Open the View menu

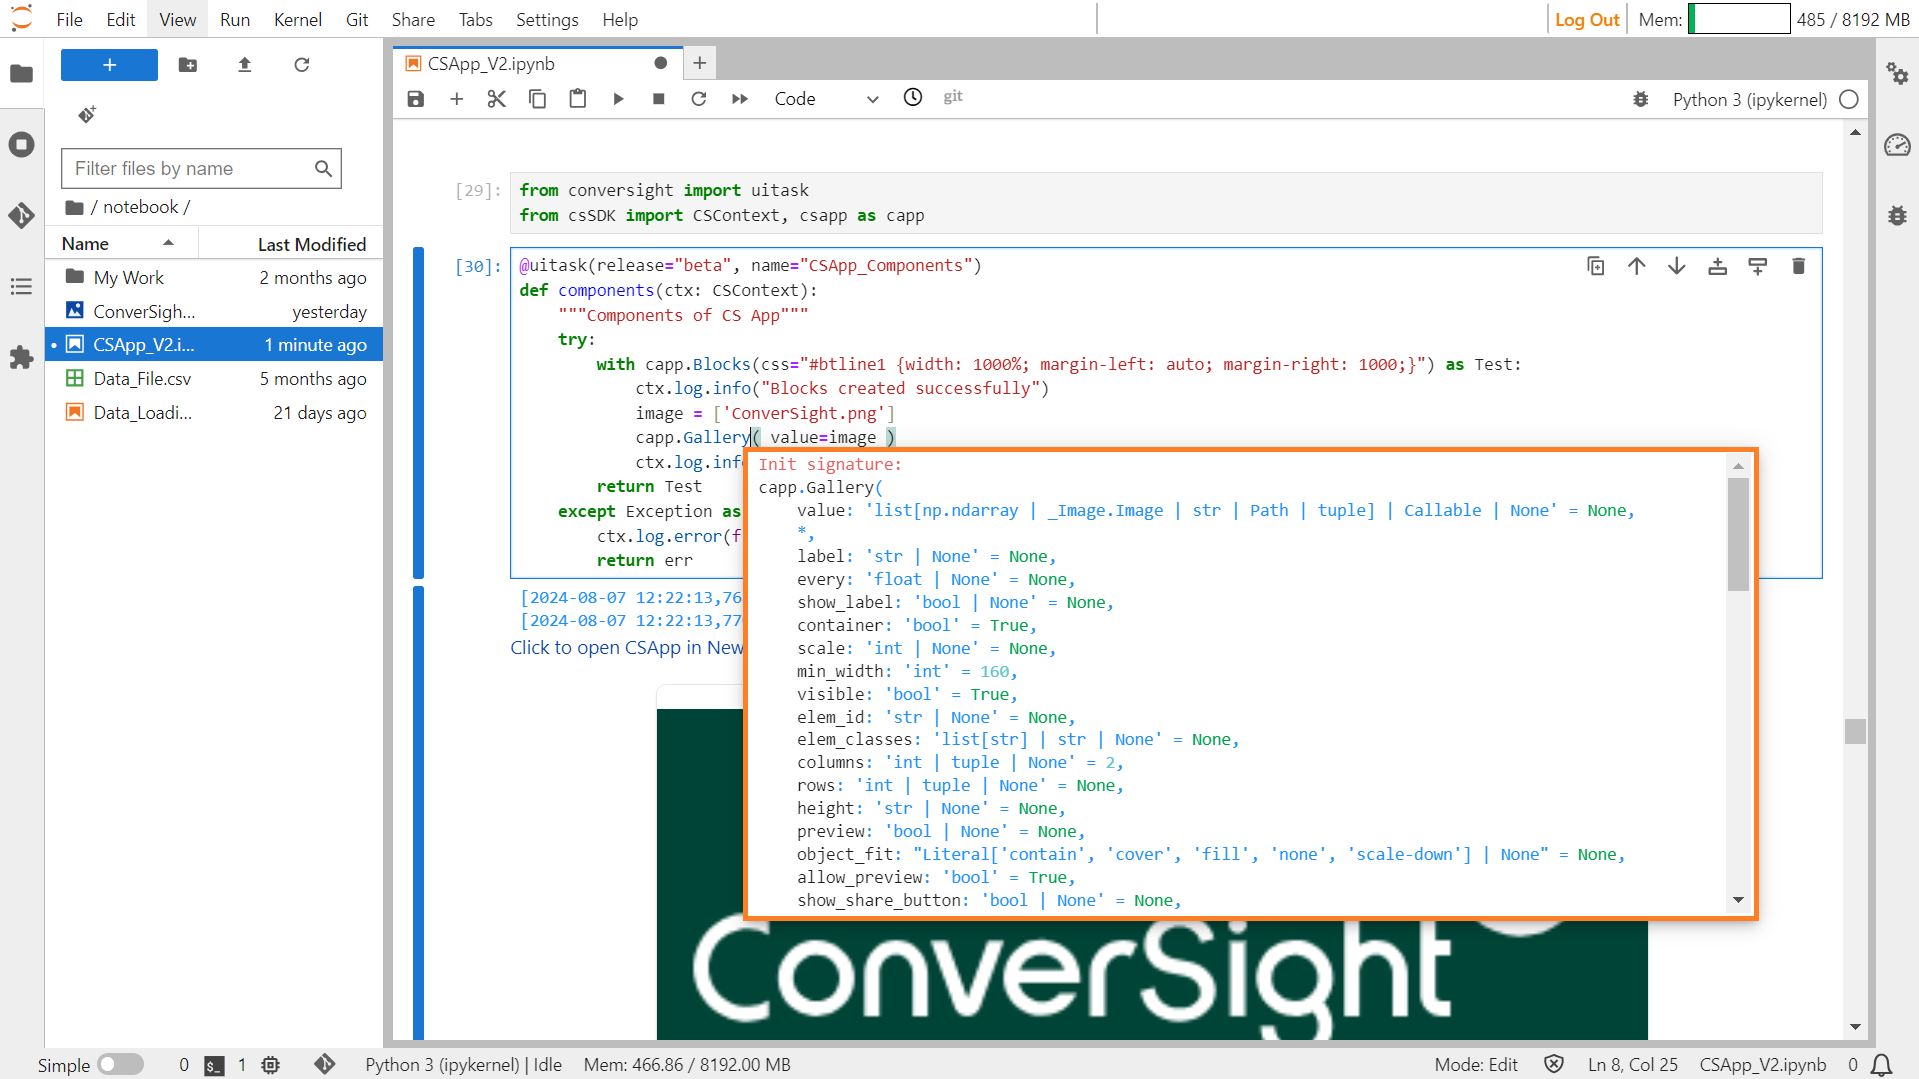[177, 19]
